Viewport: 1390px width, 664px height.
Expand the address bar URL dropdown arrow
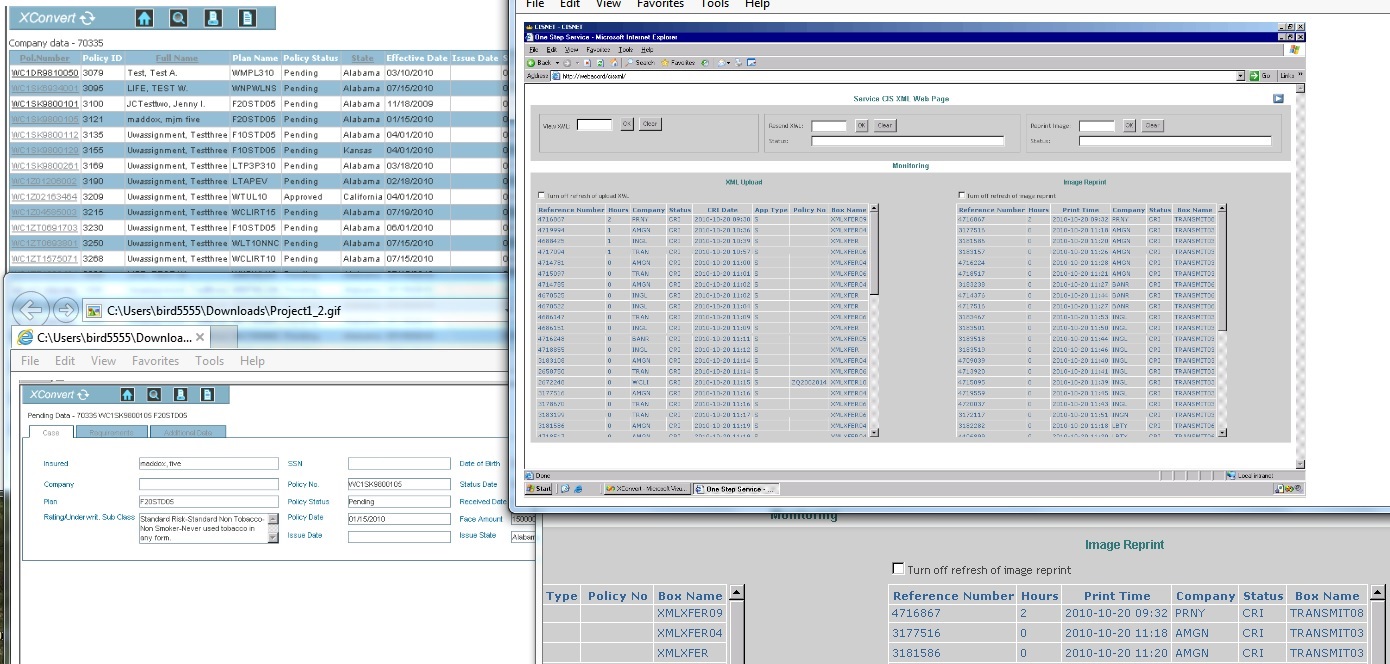tap(1240, 76)
